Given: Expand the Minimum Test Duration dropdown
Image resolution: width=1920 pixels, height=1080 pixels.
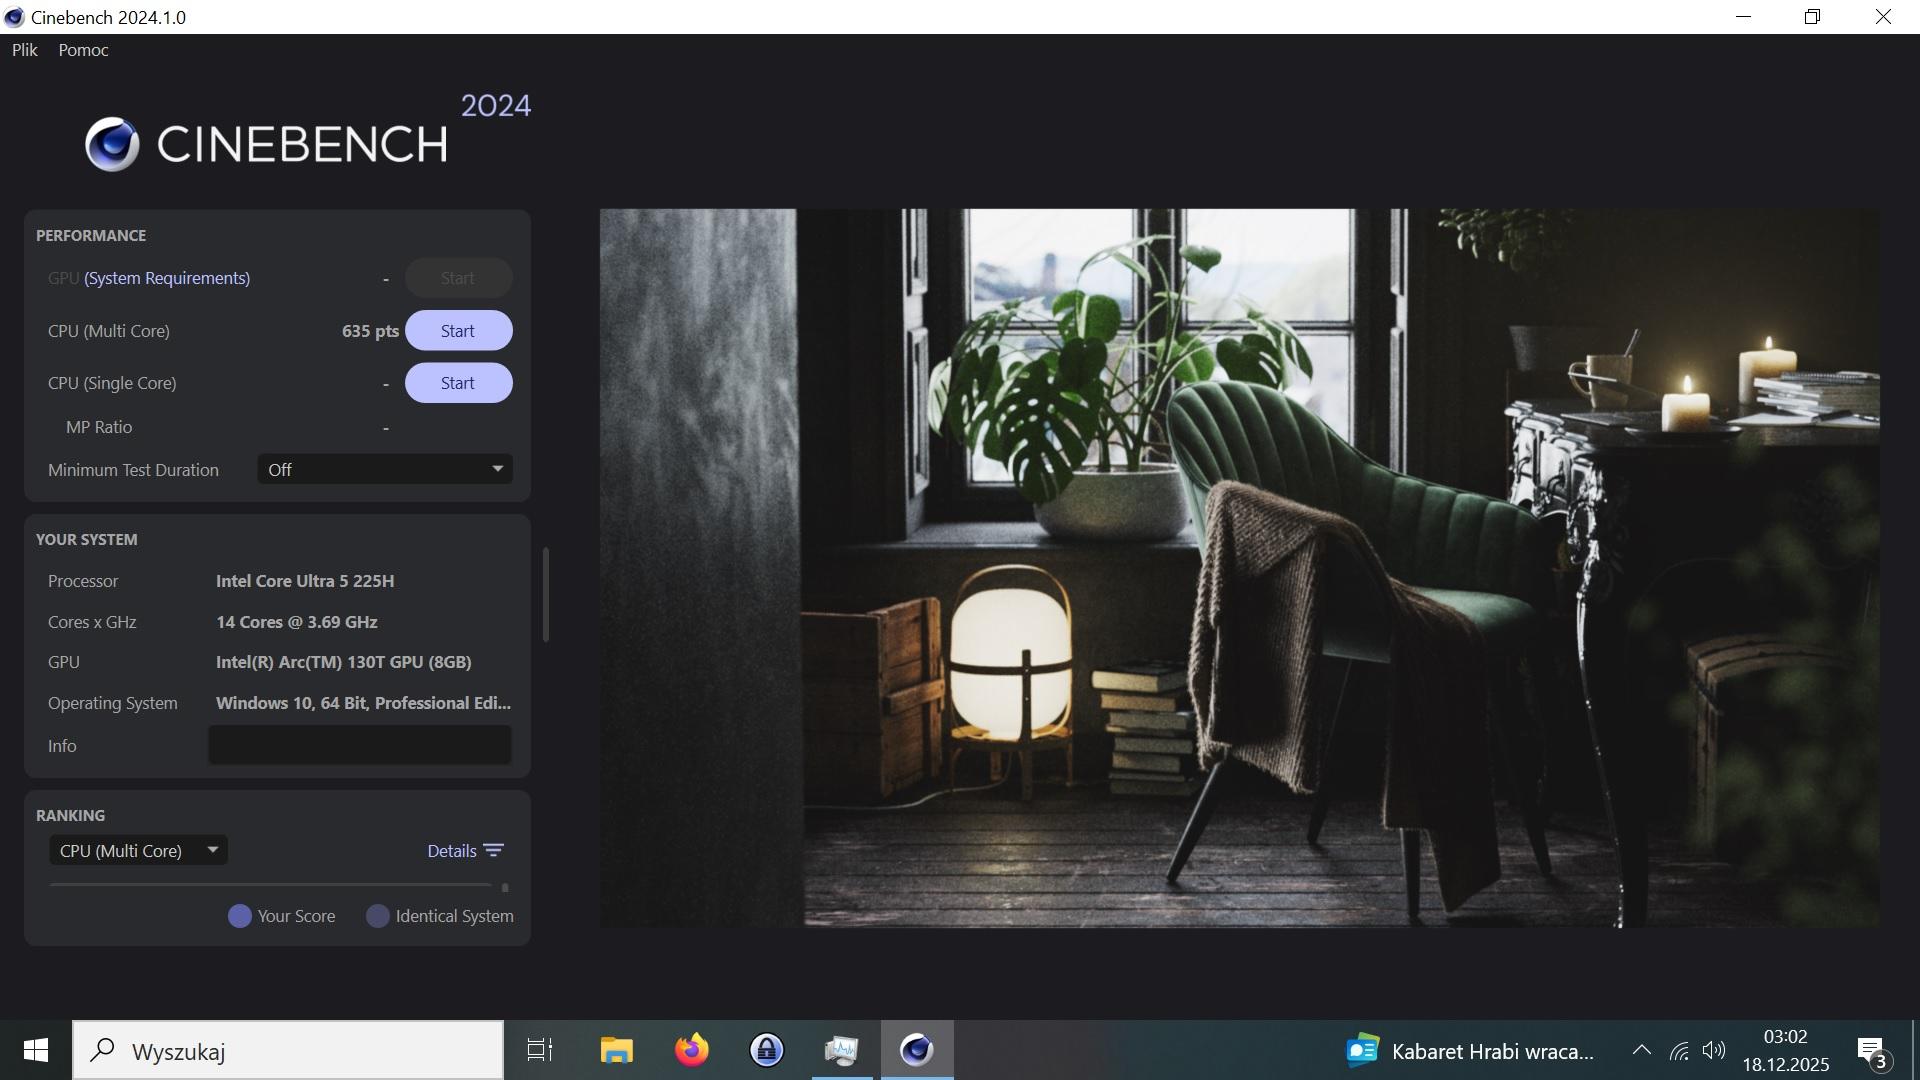Looking at the screenshot, I should coord(385,469).
